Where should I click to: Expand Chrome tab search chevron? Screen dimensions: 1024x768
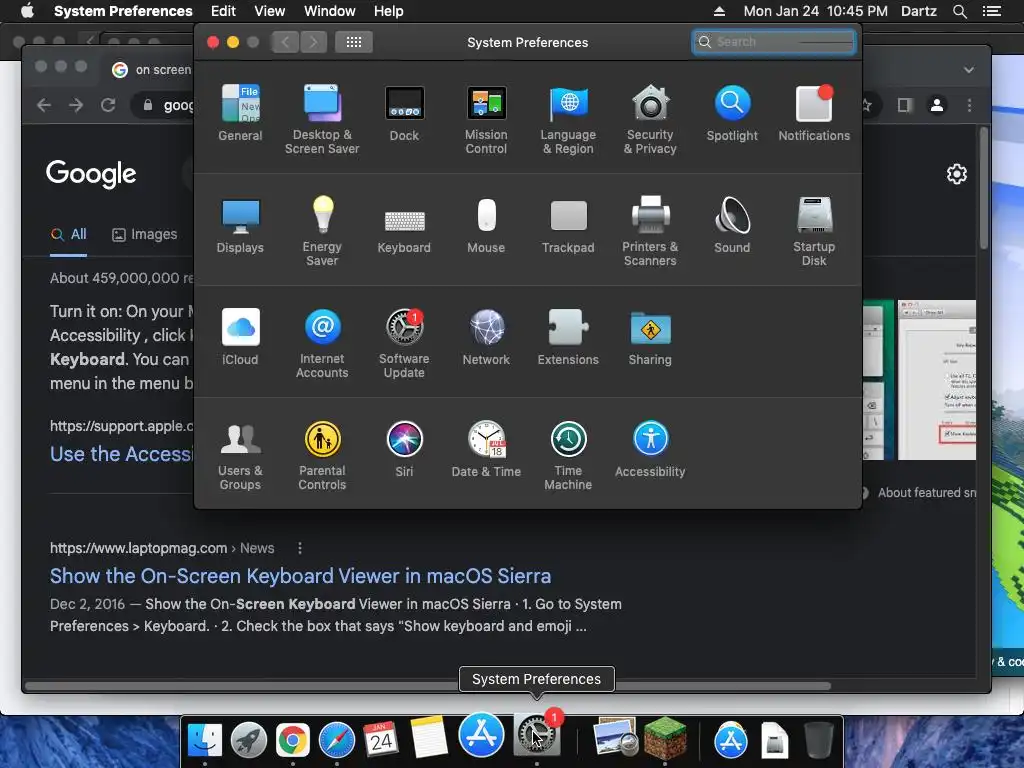pyautogui.click(x=969, y=70)
